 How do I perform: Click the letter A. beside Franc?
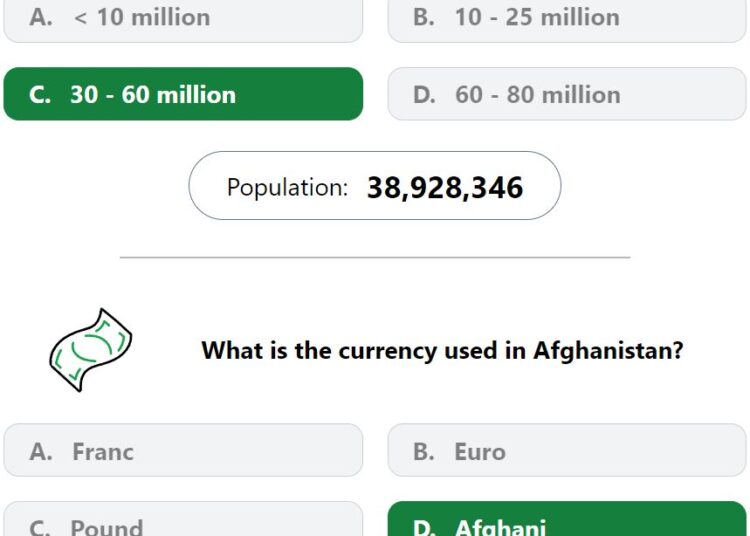point(41,452)
